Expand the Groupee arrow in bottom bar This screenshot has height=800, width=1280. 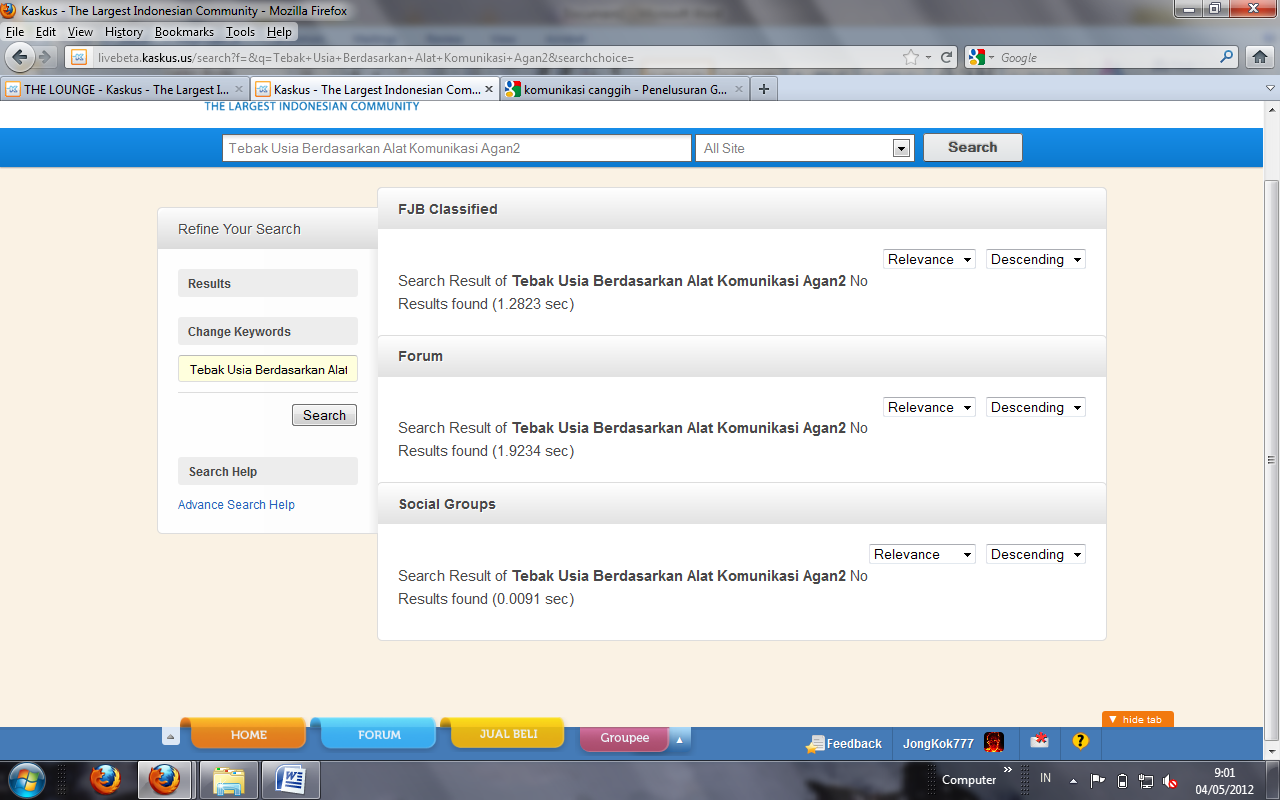pyautogui.click(x=680, y=740)
